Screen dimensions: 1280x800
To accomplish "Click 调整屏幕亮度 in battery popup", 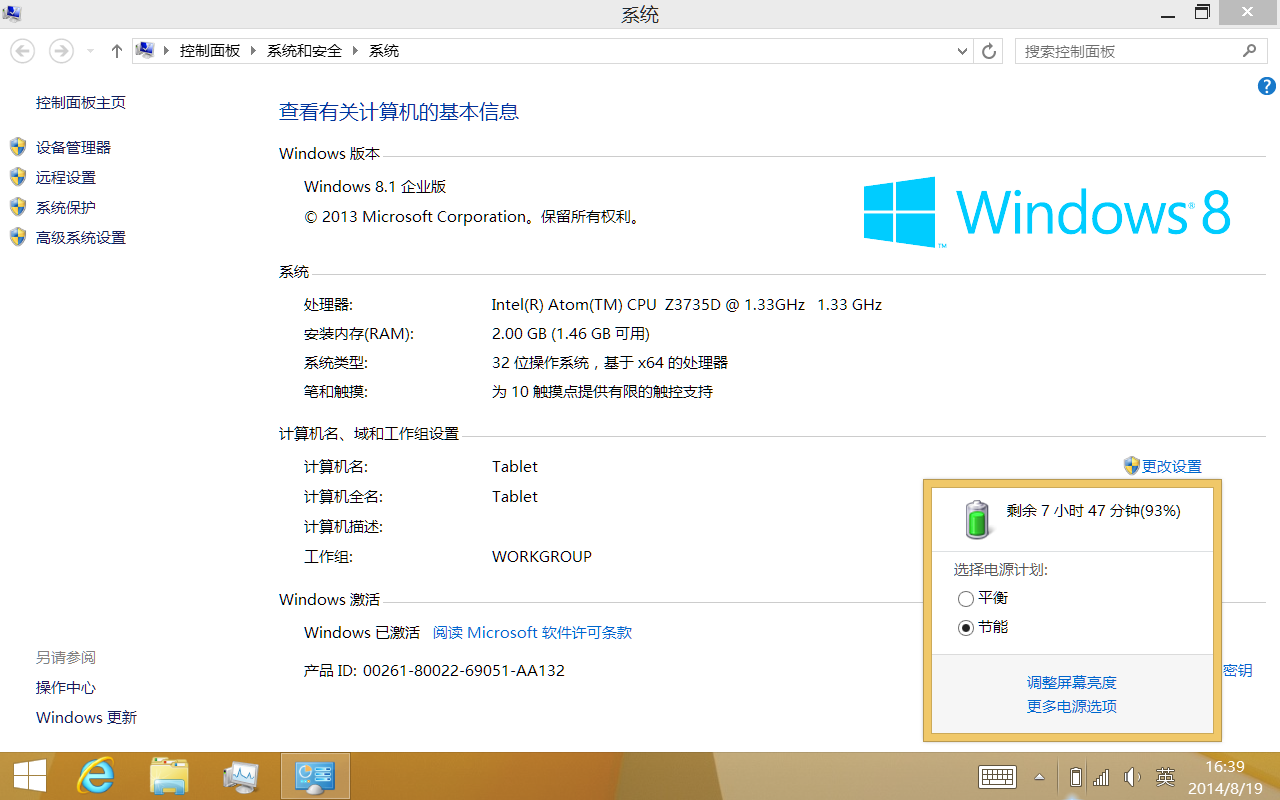I will 1072,683.
